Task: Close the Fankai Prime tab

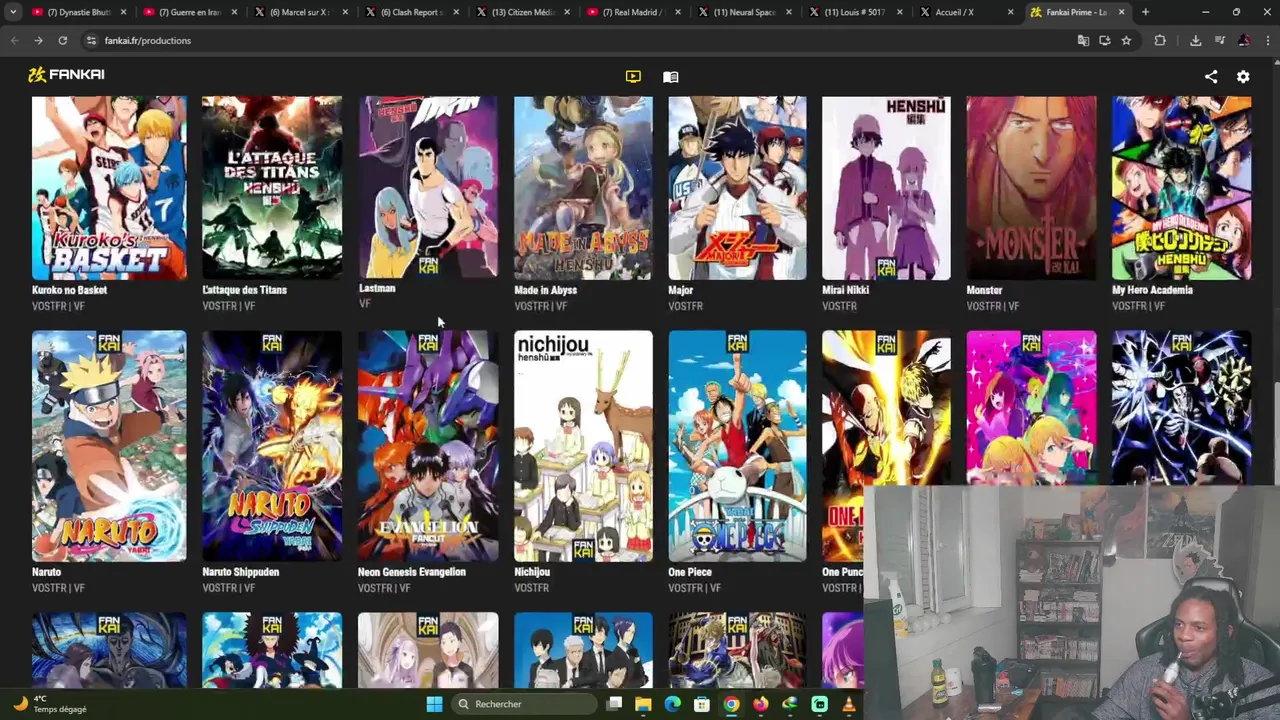Action: point(1121,12)
